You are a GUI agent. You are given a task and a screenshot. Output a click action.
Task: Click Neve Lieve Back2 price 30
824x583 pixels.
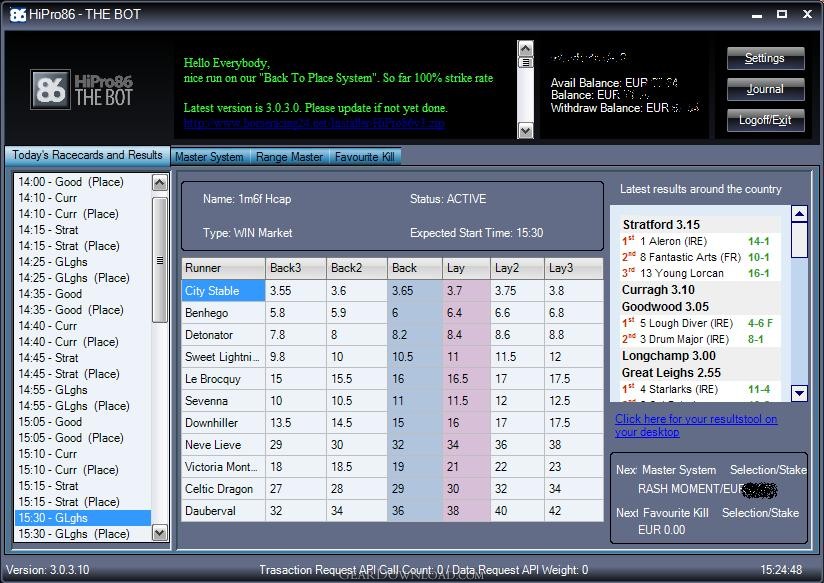(357, 445)
